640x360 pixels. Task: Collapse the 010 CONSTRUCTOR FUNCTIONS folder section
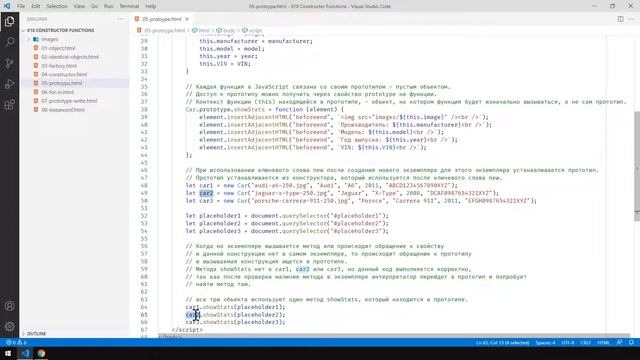point(60,30)
